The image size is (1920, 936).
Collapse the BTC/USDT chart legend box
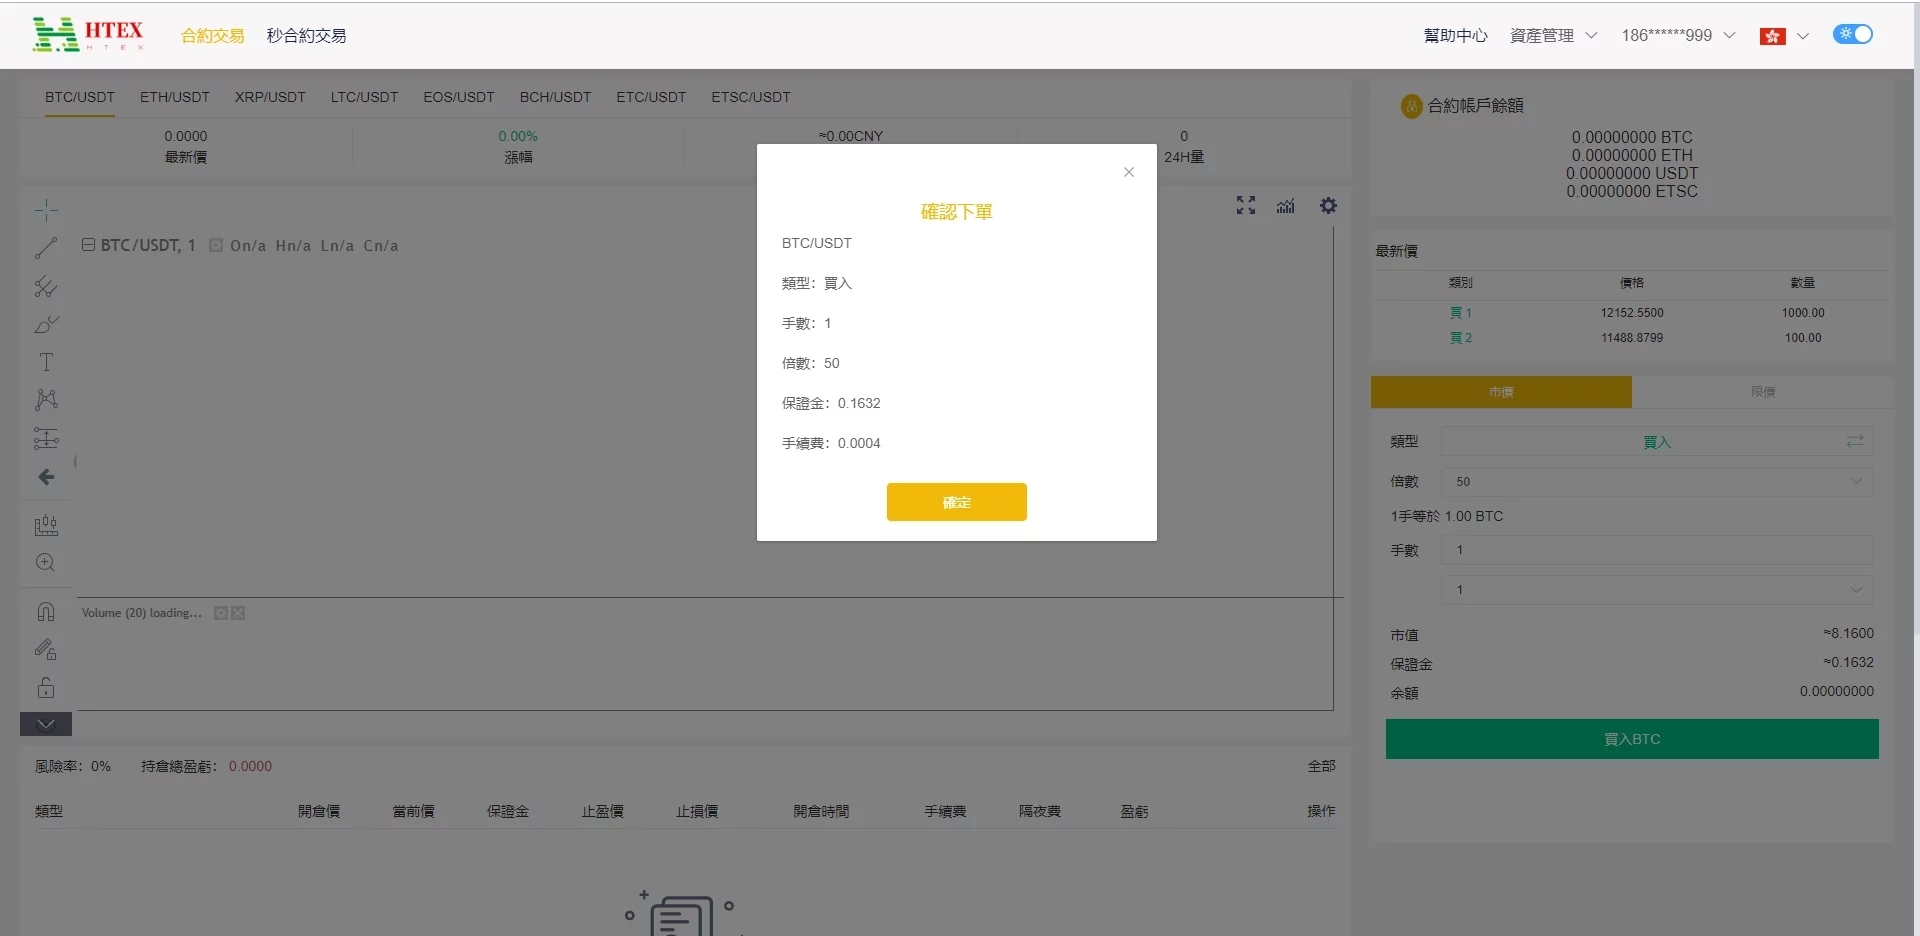click(88, 245)
